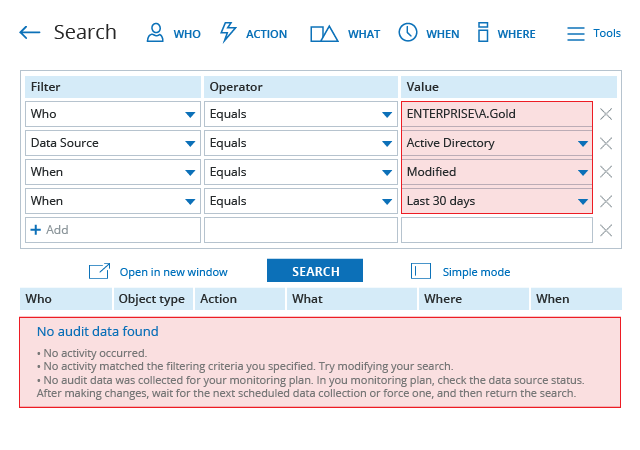Screen dimensions: 640x450
Task: Expand the Who filter dropdown
Action: coord(190,115)
